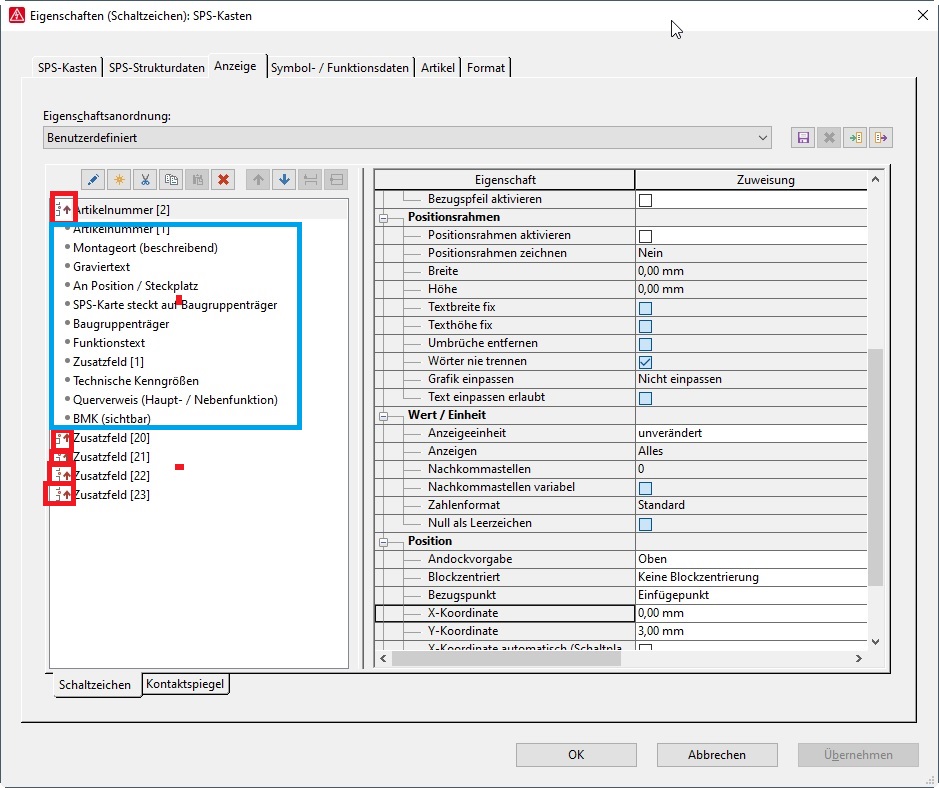Select An Position / Steckplatz entry
The height and width of the screenshot is (788, 939).
(x=135, y=286)
